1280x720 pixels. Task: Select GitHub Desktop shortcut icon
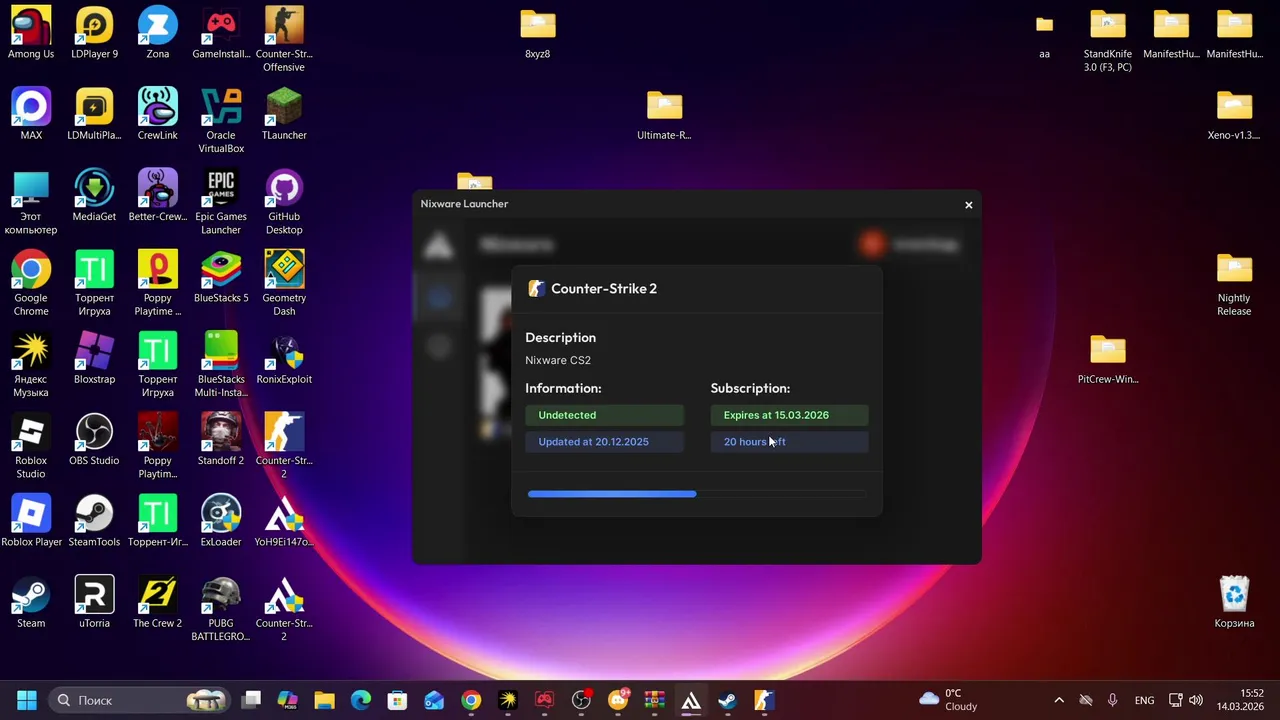click(284, 202)
